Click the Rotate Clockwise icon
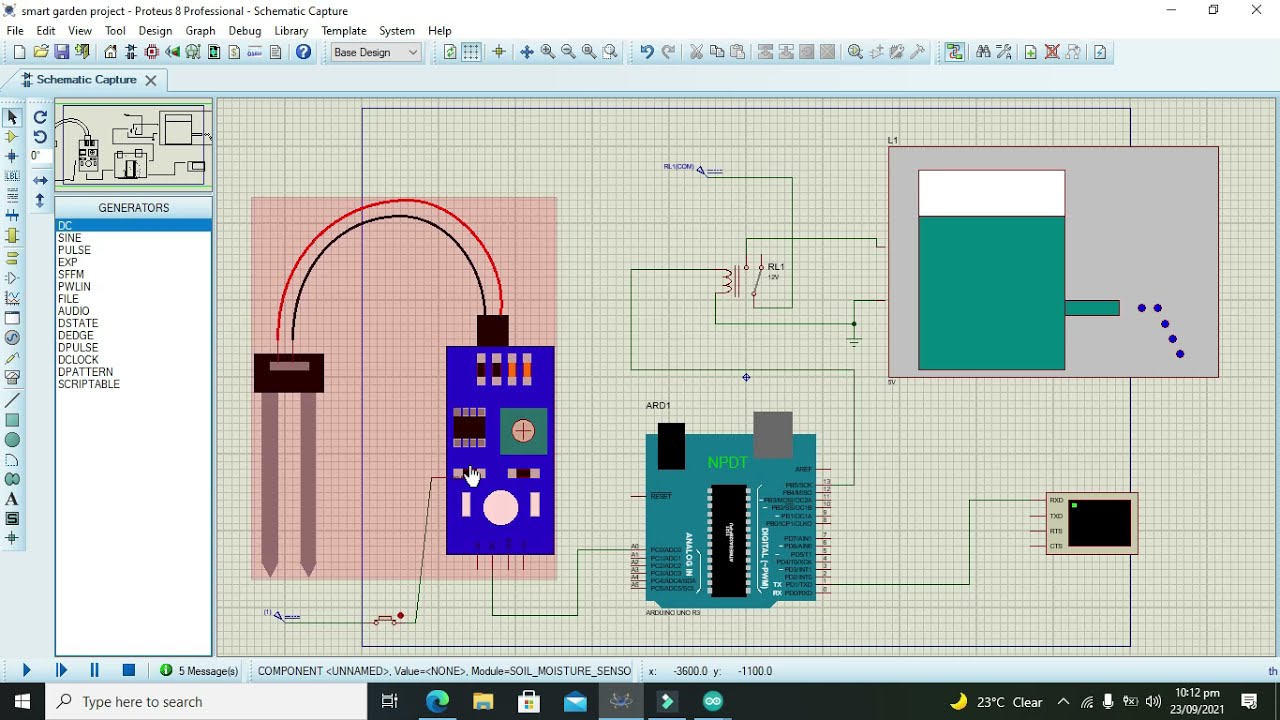Screen dimensions: 1280x720 pos(40,117)
